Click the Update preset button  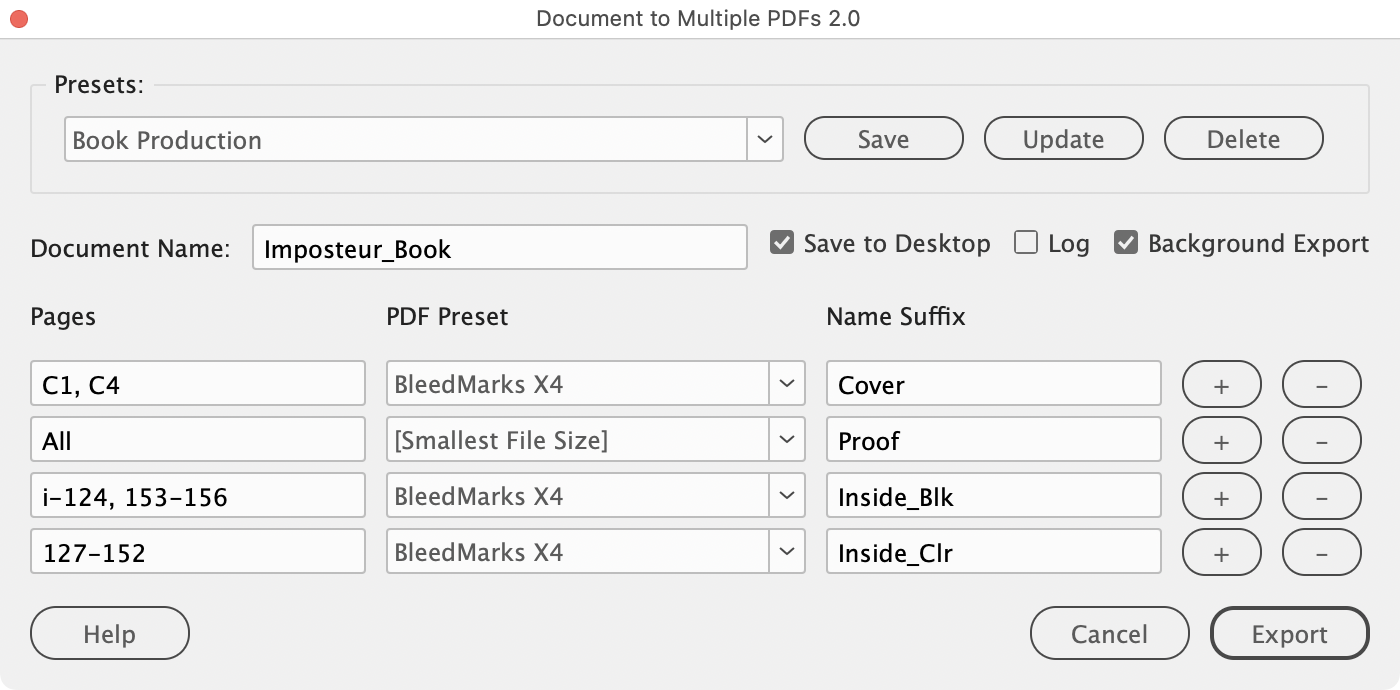tap(1063, 140)
